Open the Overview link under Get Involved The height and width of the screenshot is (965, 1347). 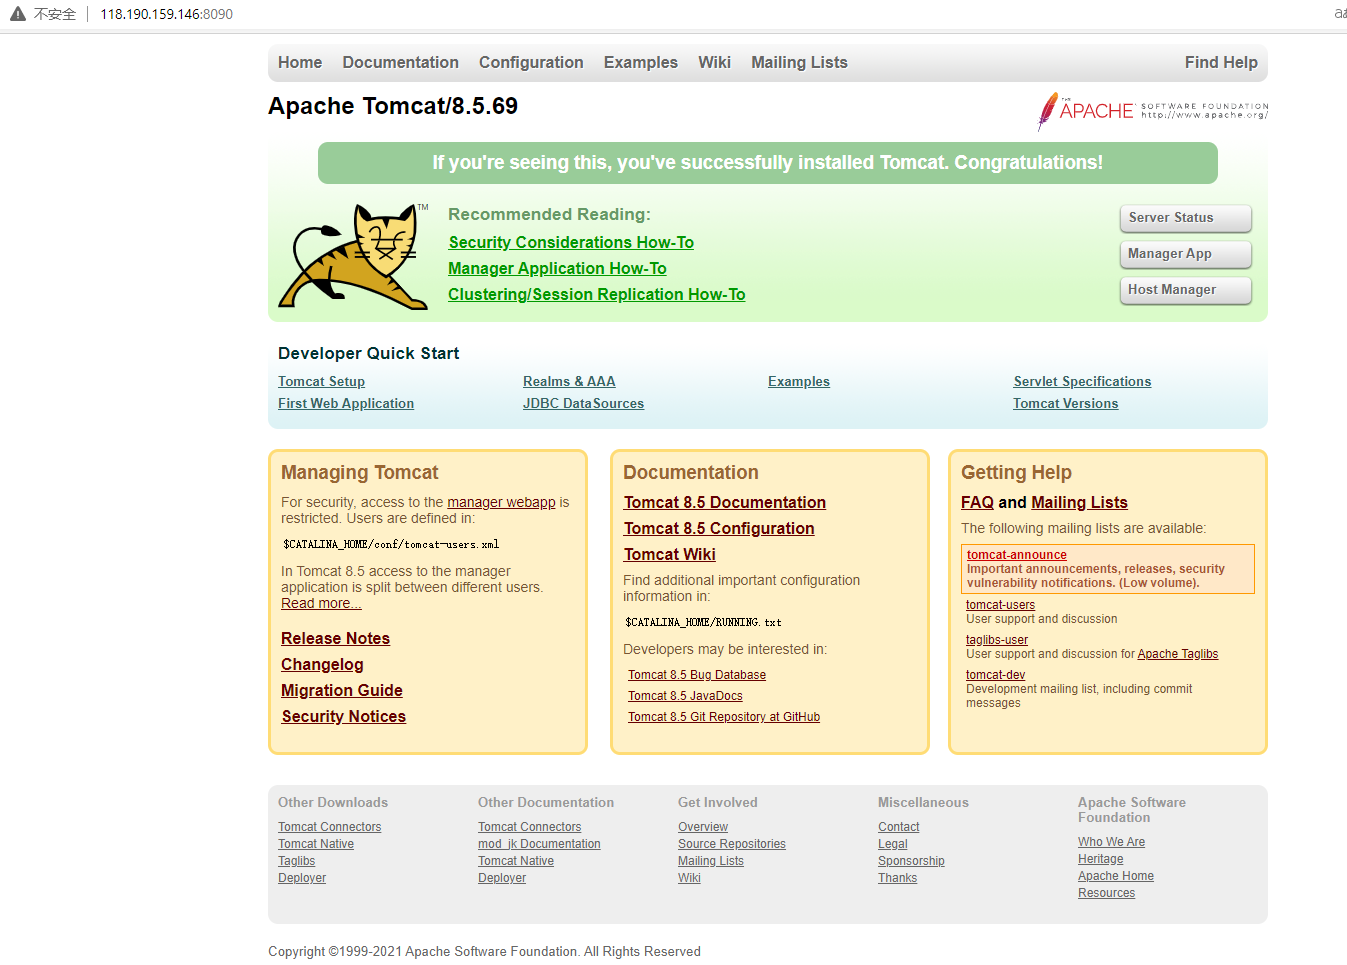703,827
